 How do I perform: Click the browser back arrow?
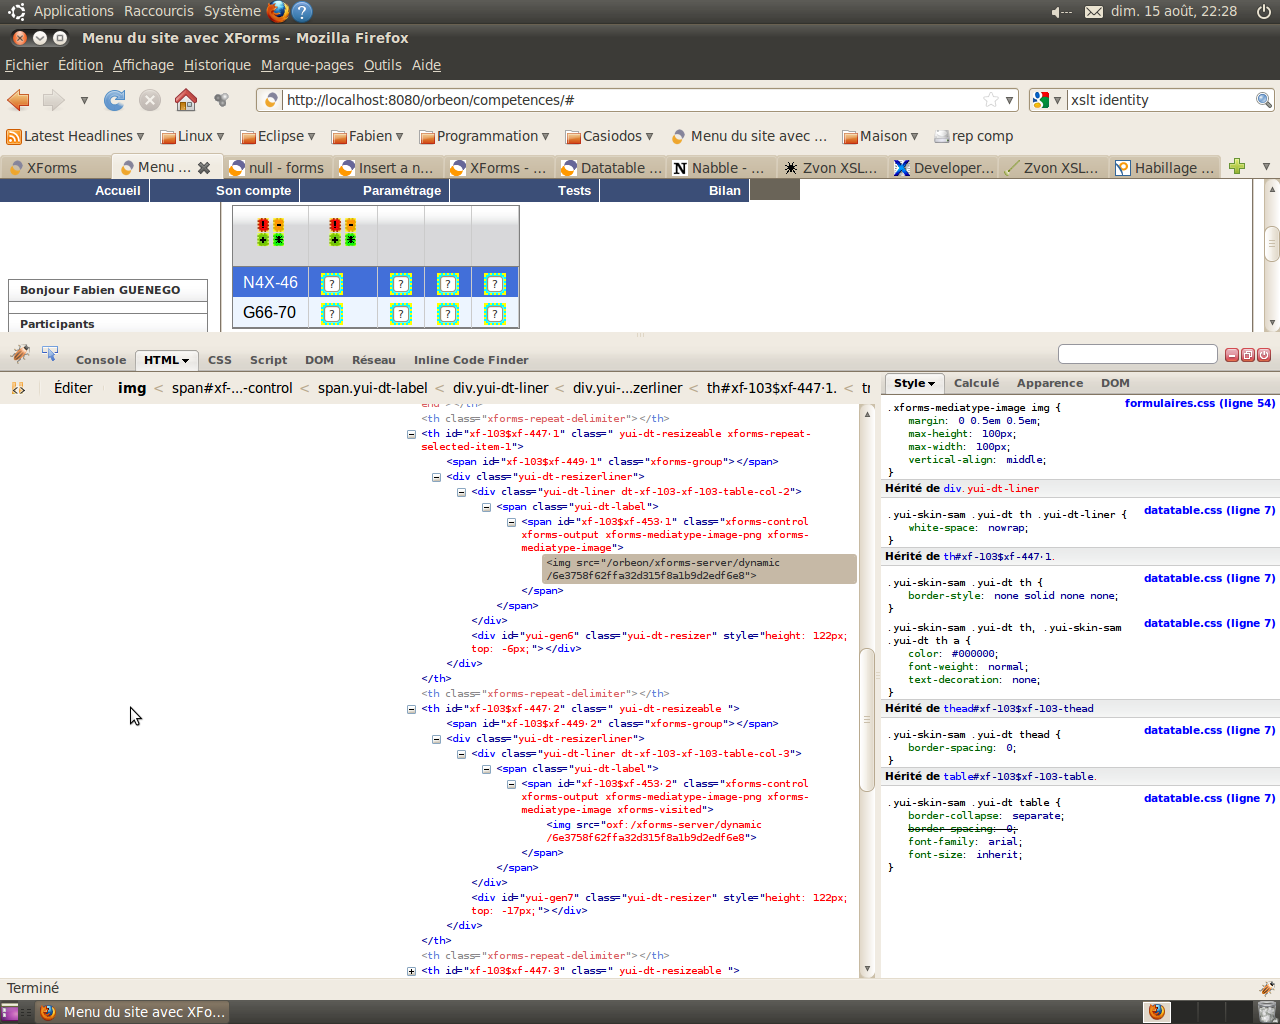19,100
